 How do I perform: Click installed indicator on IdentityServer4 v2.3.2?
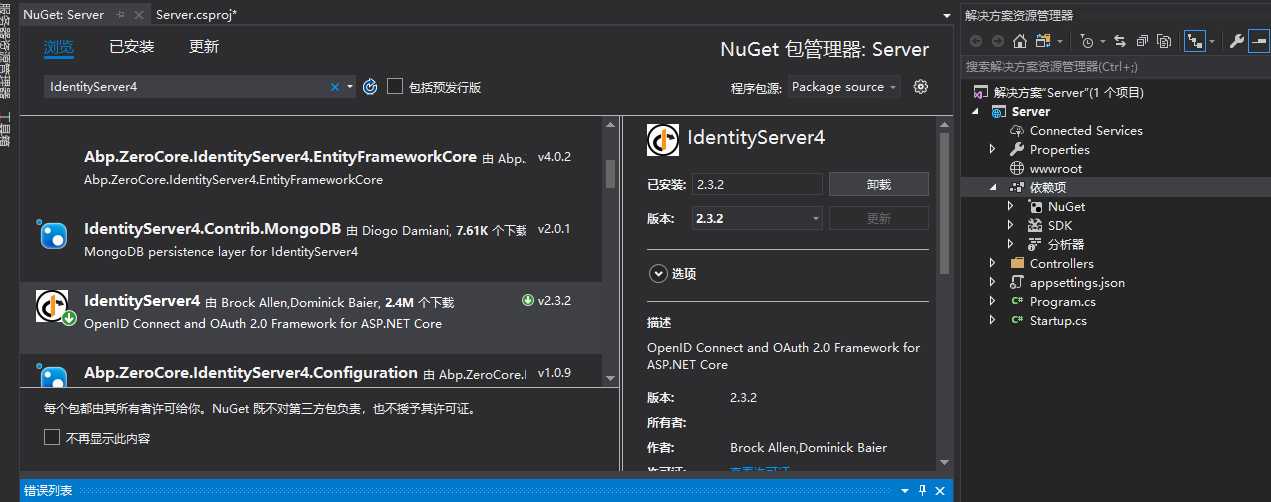(x=528, y=300)
